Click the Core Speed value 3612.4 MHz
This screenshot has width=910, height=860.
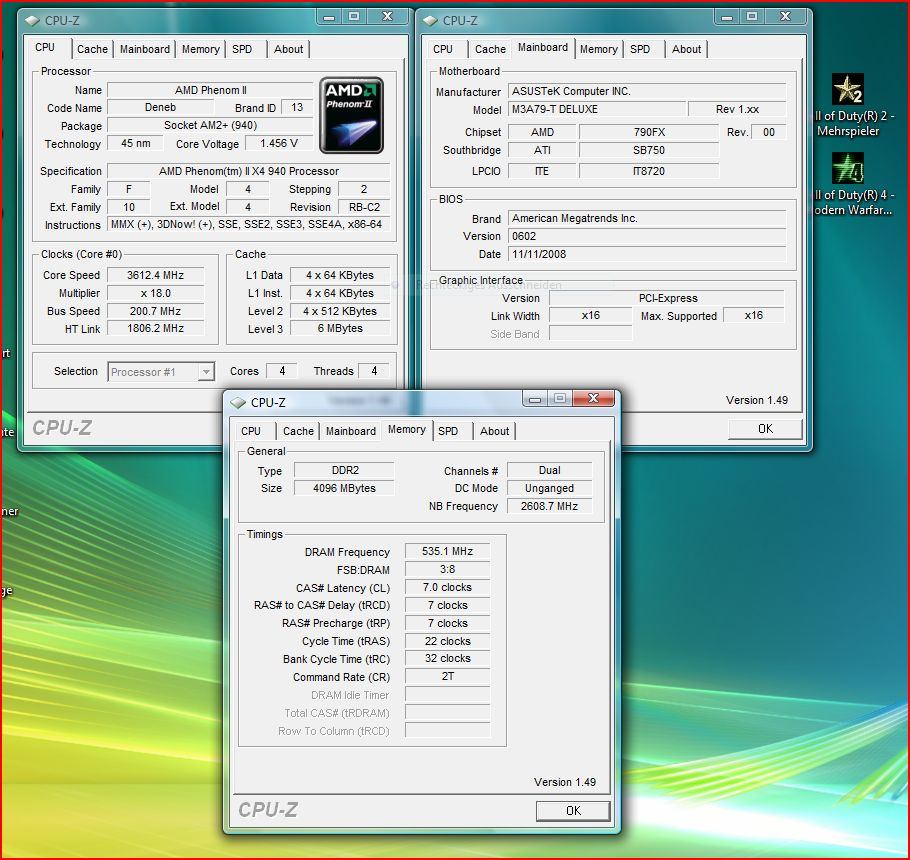tap(156, 275)
